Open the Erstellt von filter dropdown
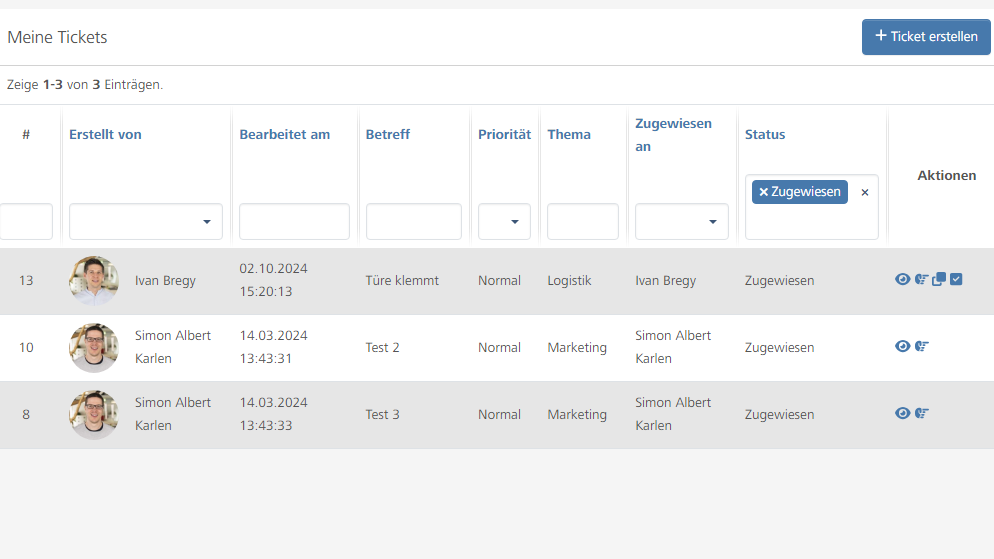 pyautogui.click(x=145, y=222)
